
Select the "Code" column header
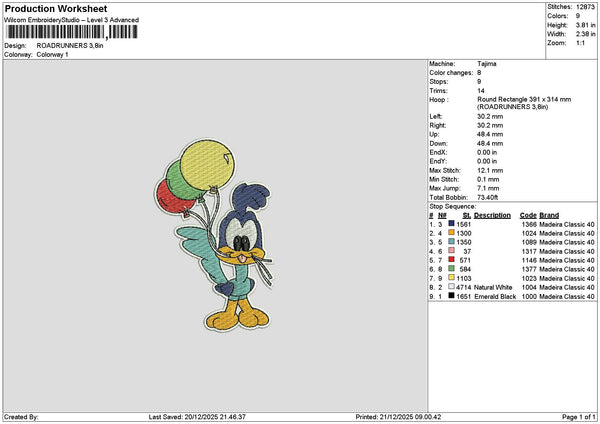pyautogui.click(x=528, y=215)
